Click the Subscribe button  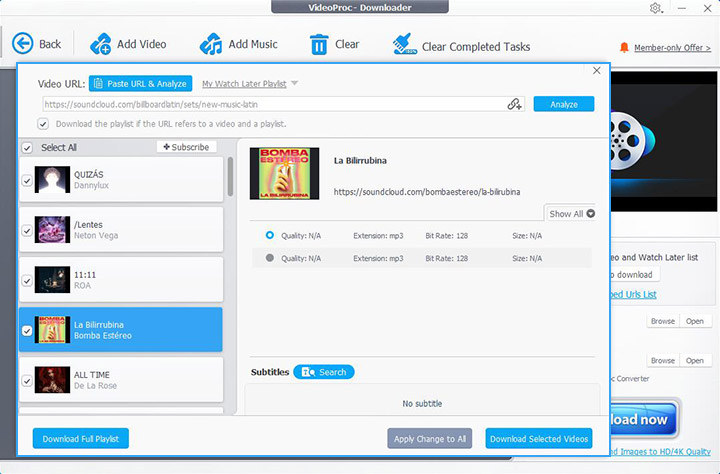coord(186,147)
